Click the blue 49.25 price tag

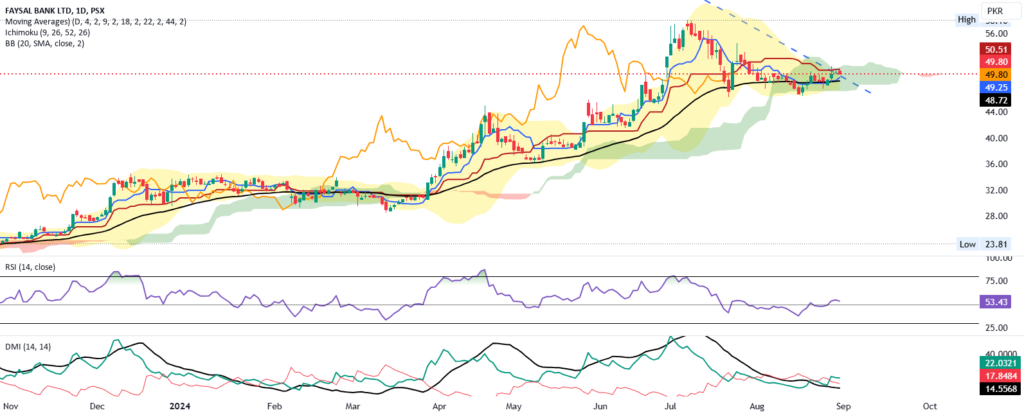[996, 87]
